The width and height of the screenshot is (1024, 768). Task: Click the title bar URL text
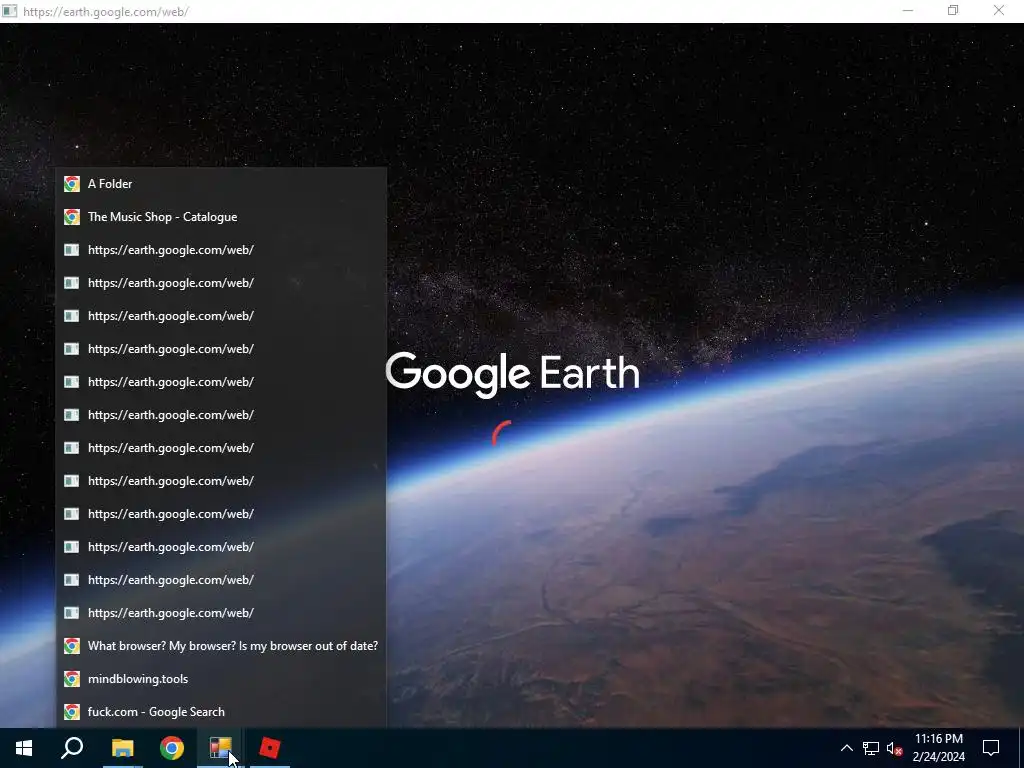pos(106,12)
